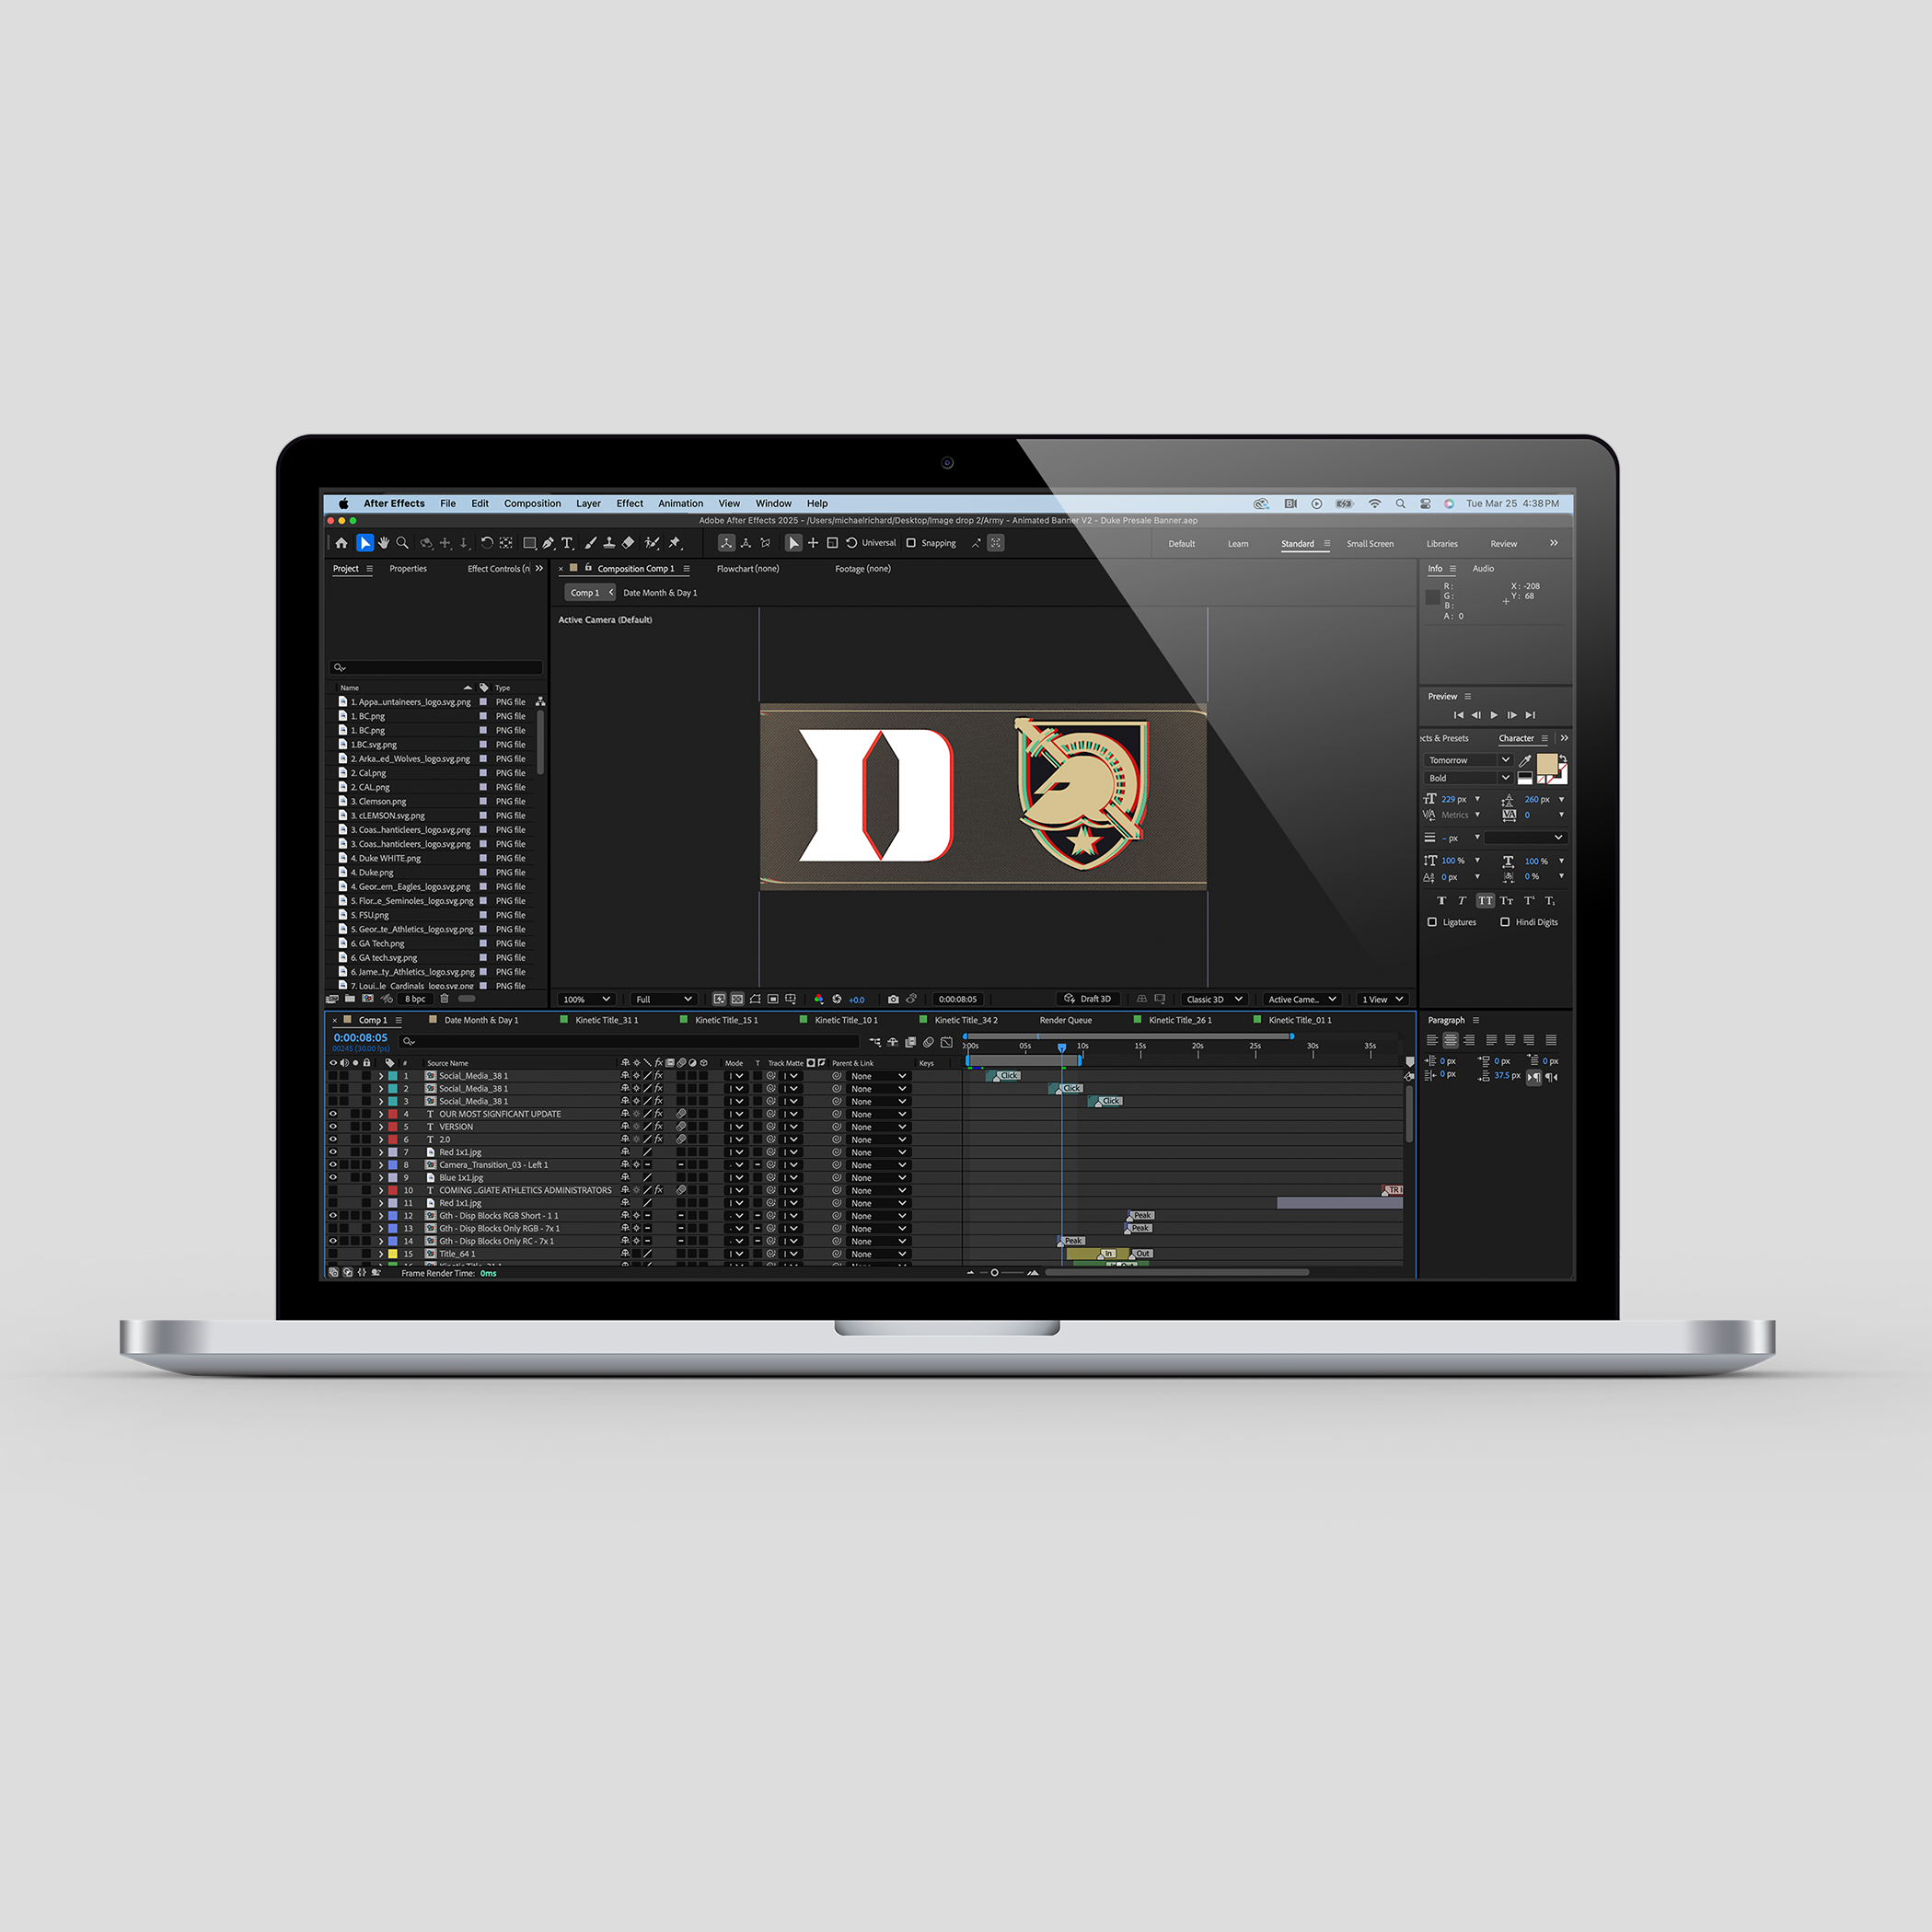The image size is (1932, 1932).
Task: Hide the VERSION text layer
Action: [x=333, y=1127]
